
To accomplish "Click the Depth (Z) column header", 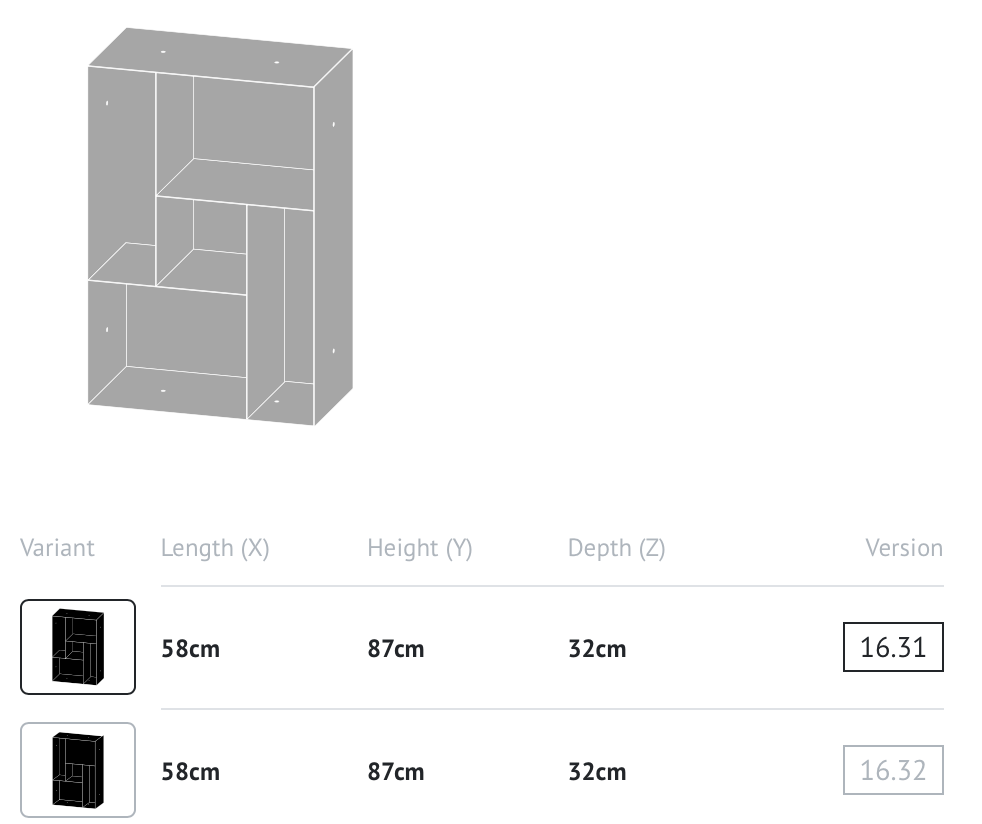I will (x=616, y=548).
